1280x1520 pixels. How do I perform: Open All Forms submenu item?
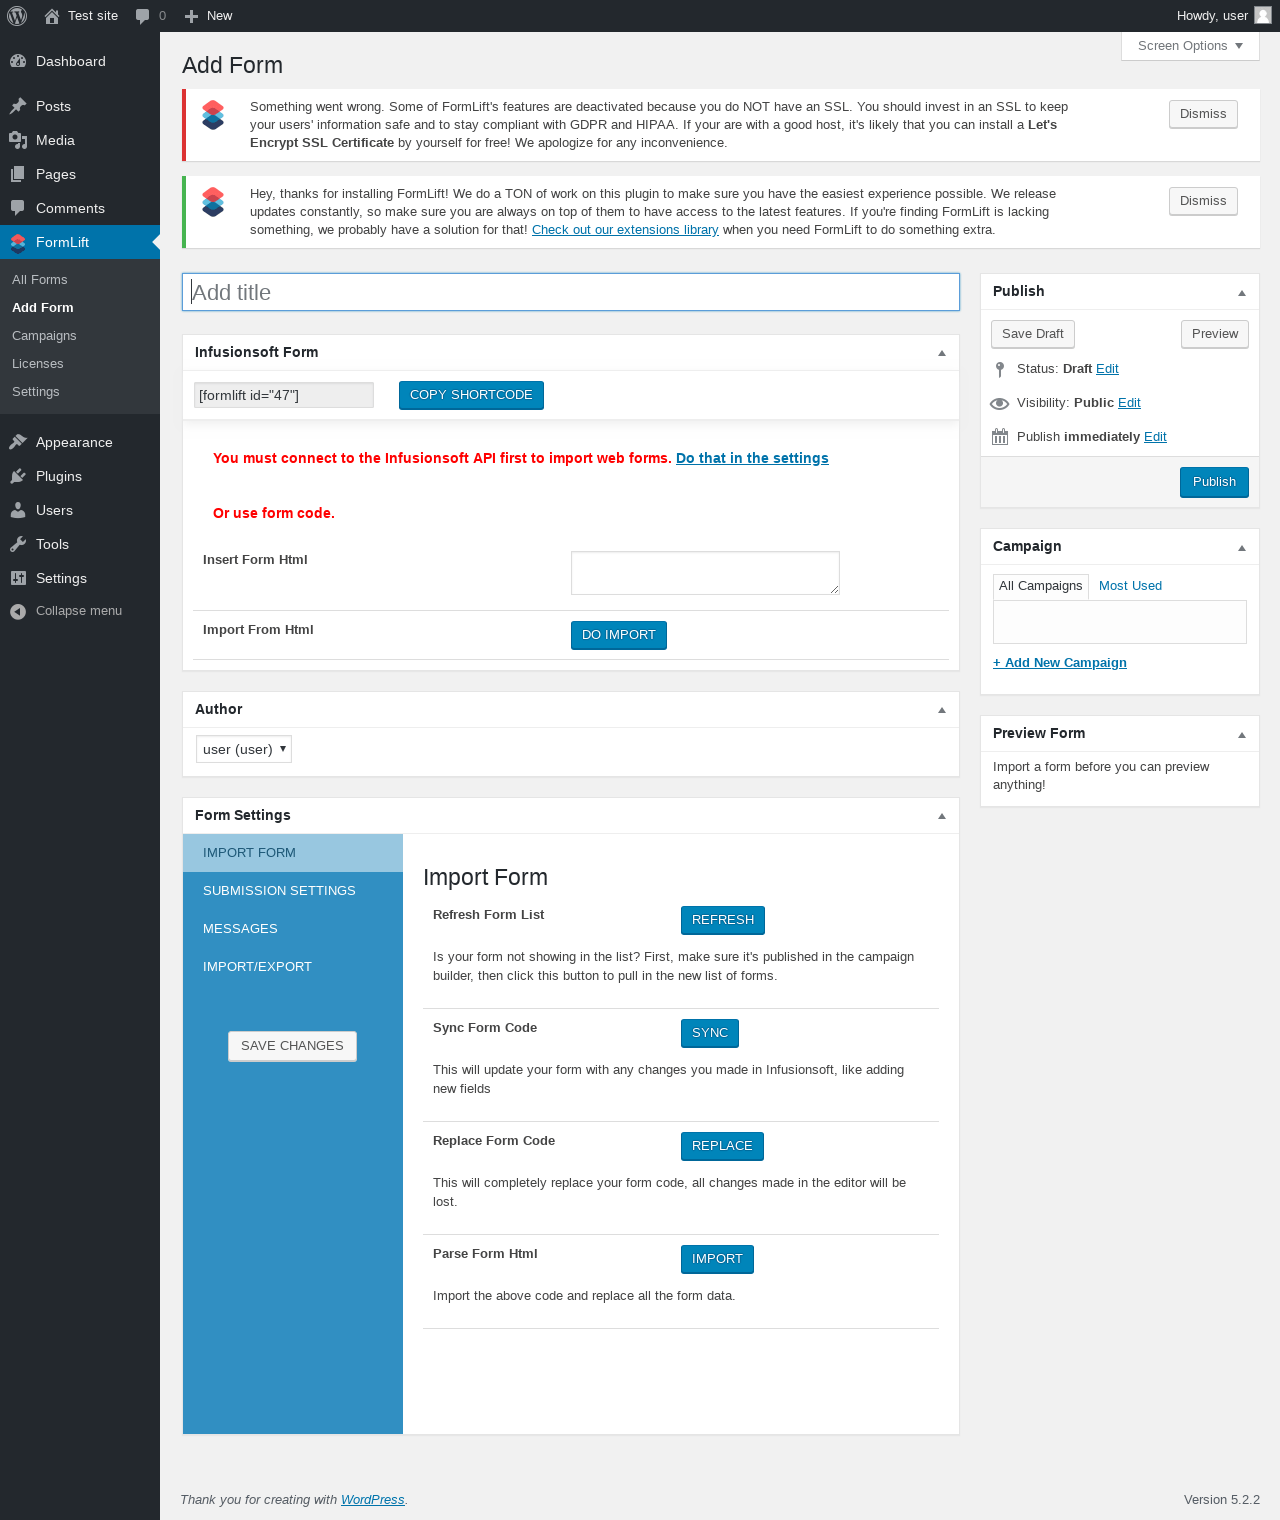coord(40,280)
